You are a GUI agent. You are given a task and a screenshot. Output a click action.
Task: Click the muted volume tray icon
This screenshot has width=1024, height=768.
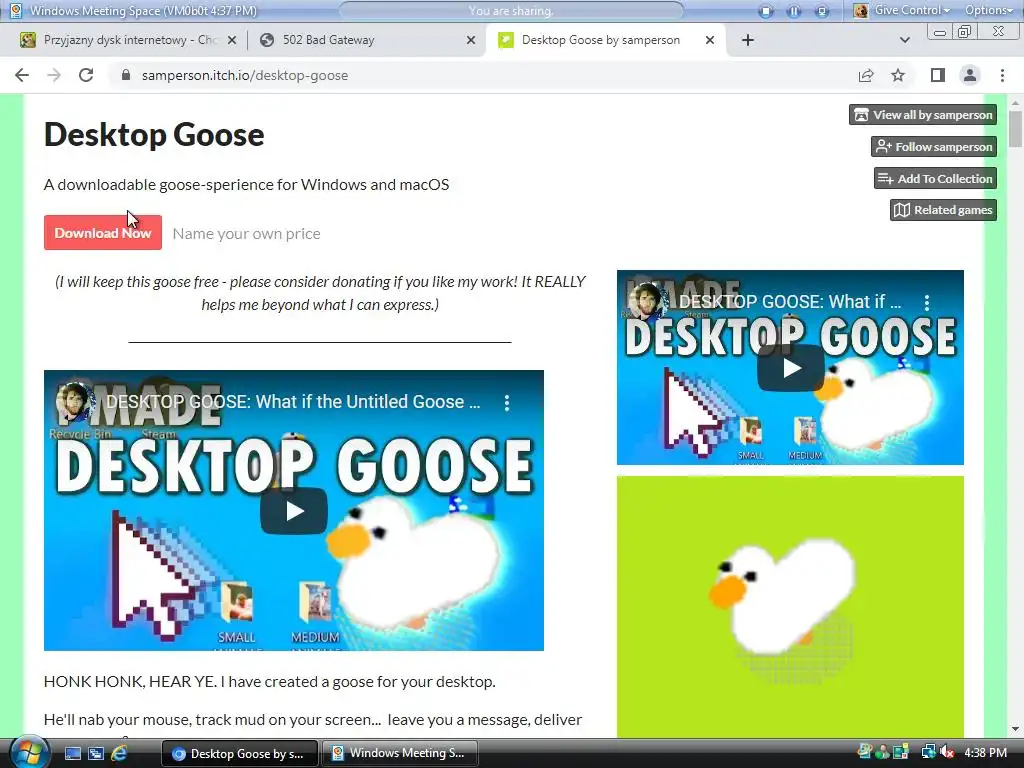(x=947, y=753)
